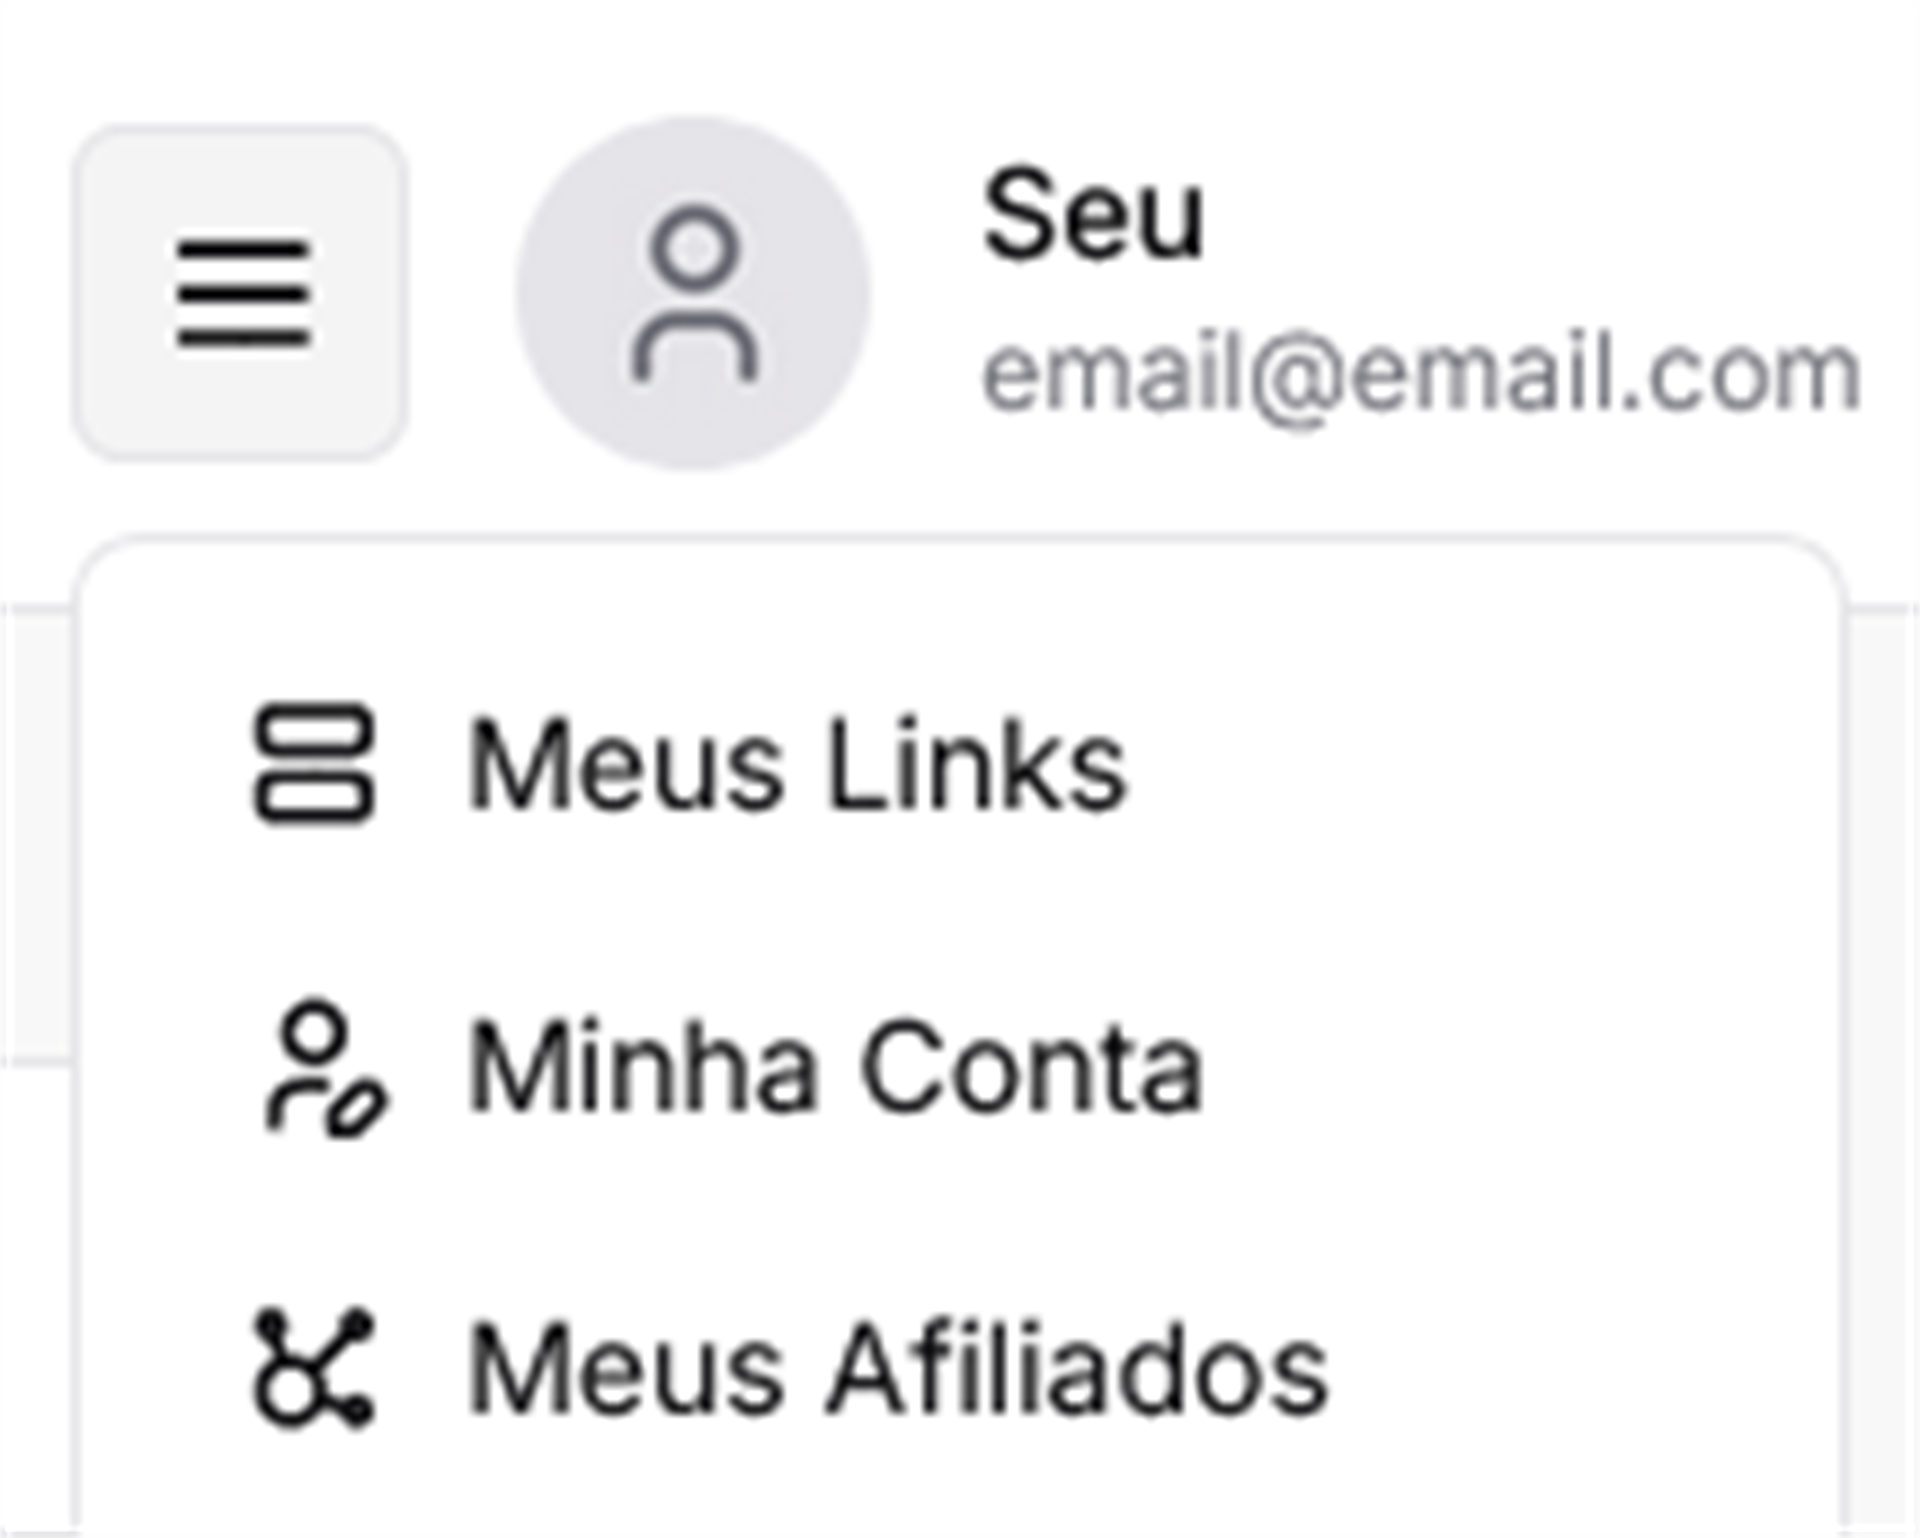
Task: Click the email@email.com address text
Action: [x=1420, y=375]
